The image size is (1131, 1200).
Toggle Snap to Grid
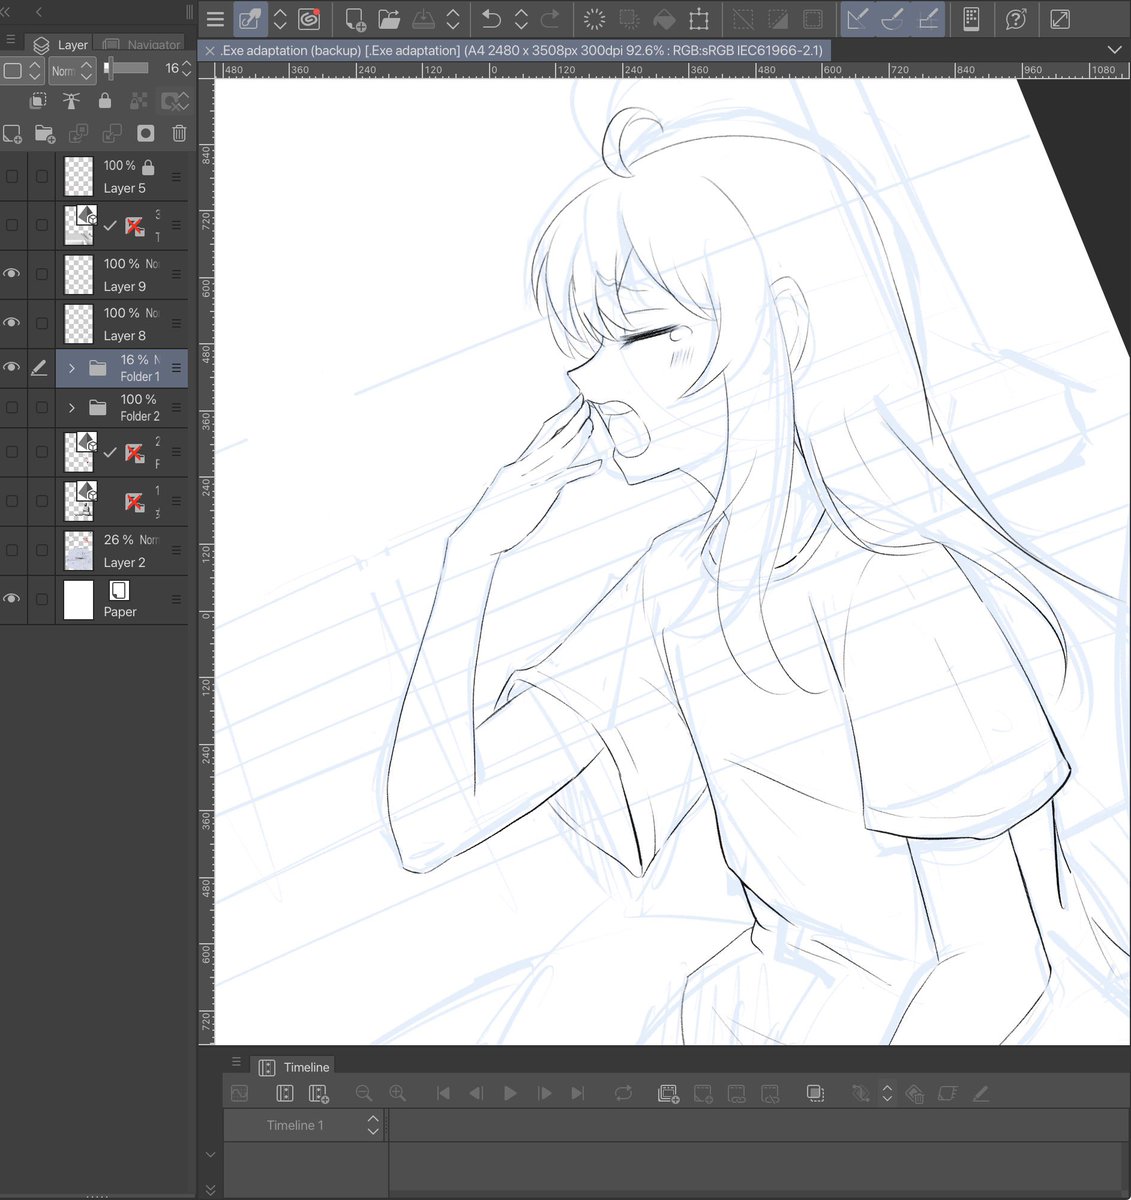[929, 19]
